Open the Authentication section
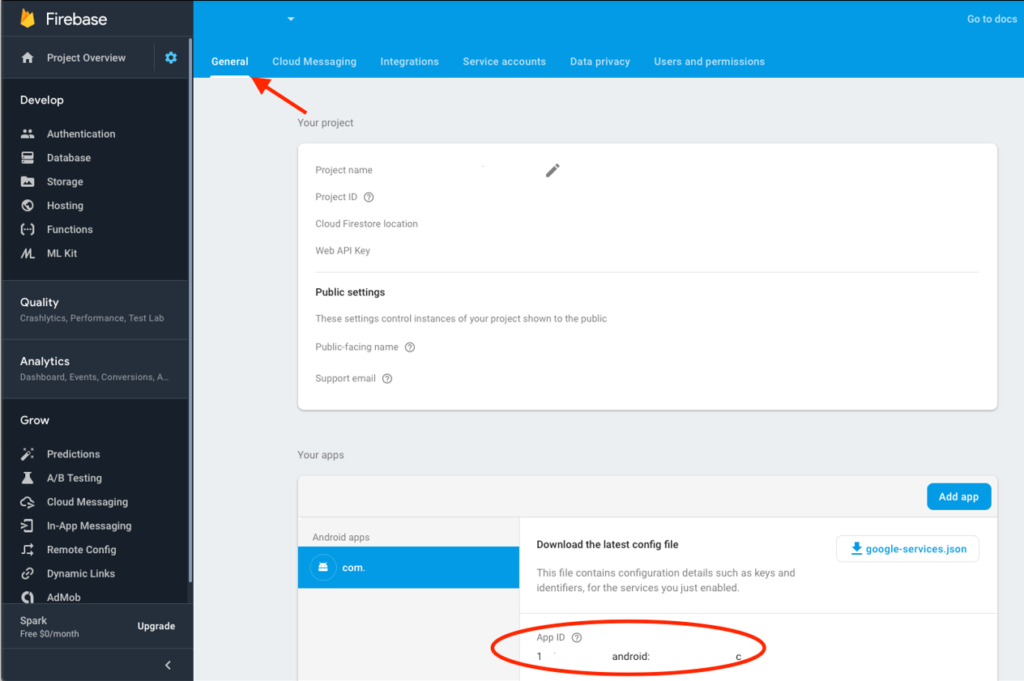Image resolution: width=1024 pixels, height=681 pixels. point(80,133)
